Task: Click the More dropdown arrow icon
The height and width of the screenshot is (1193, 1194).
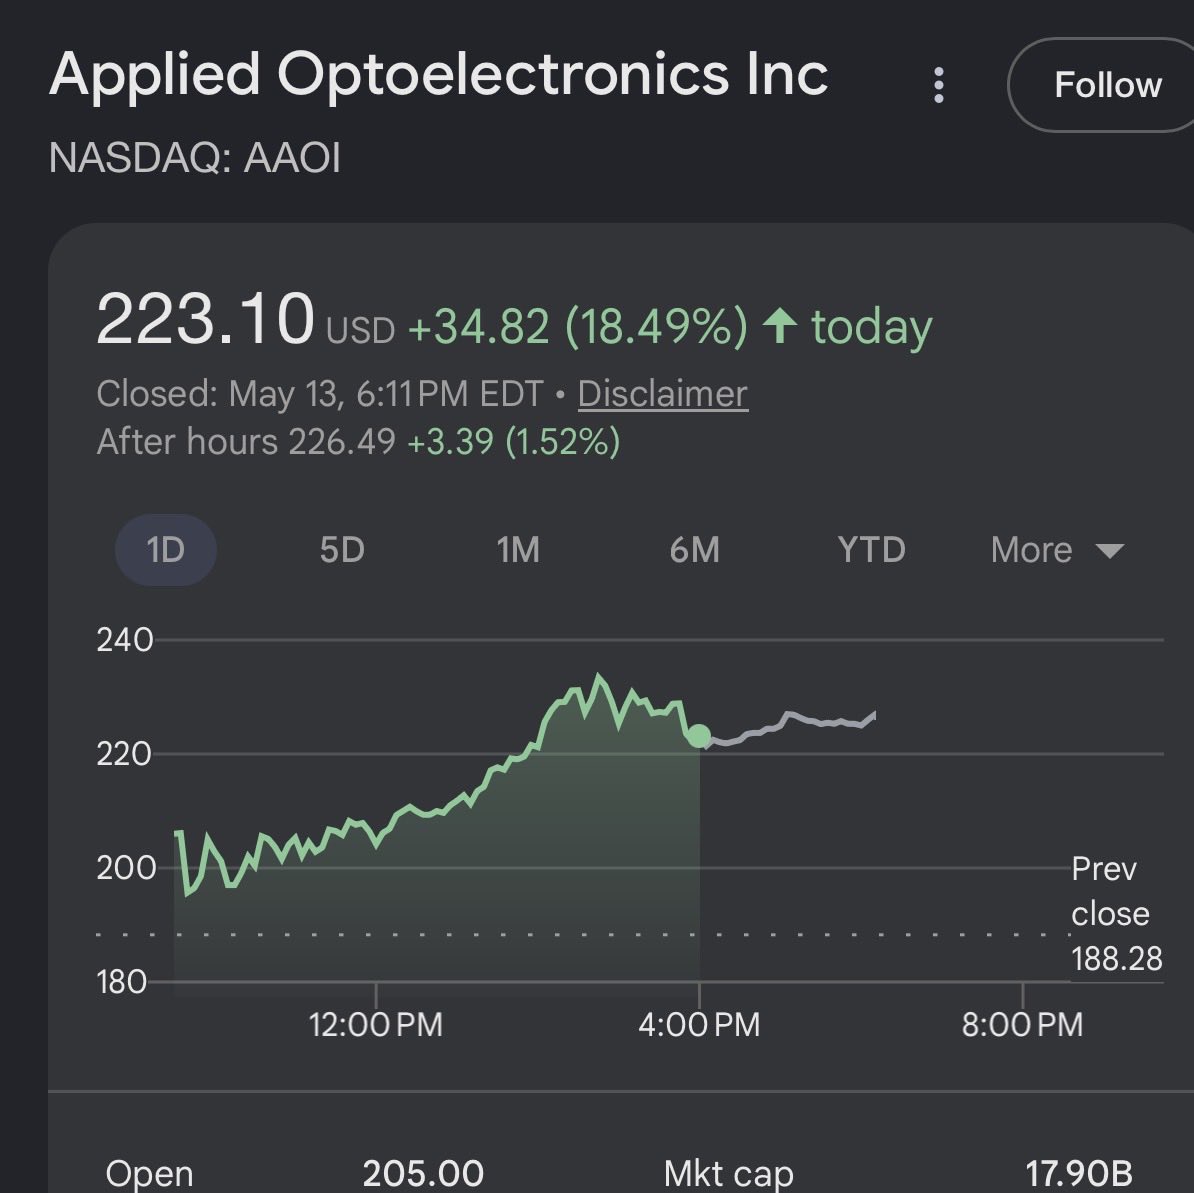Action: pos(1109,550)
